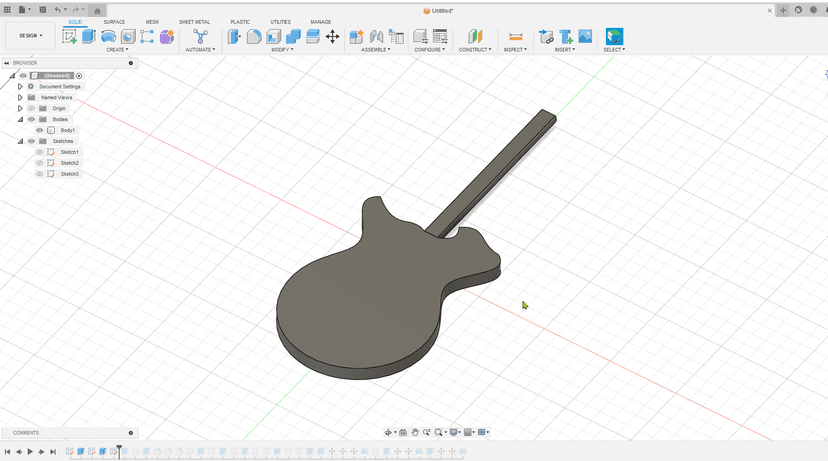Click the Automate tool icon

200,36
